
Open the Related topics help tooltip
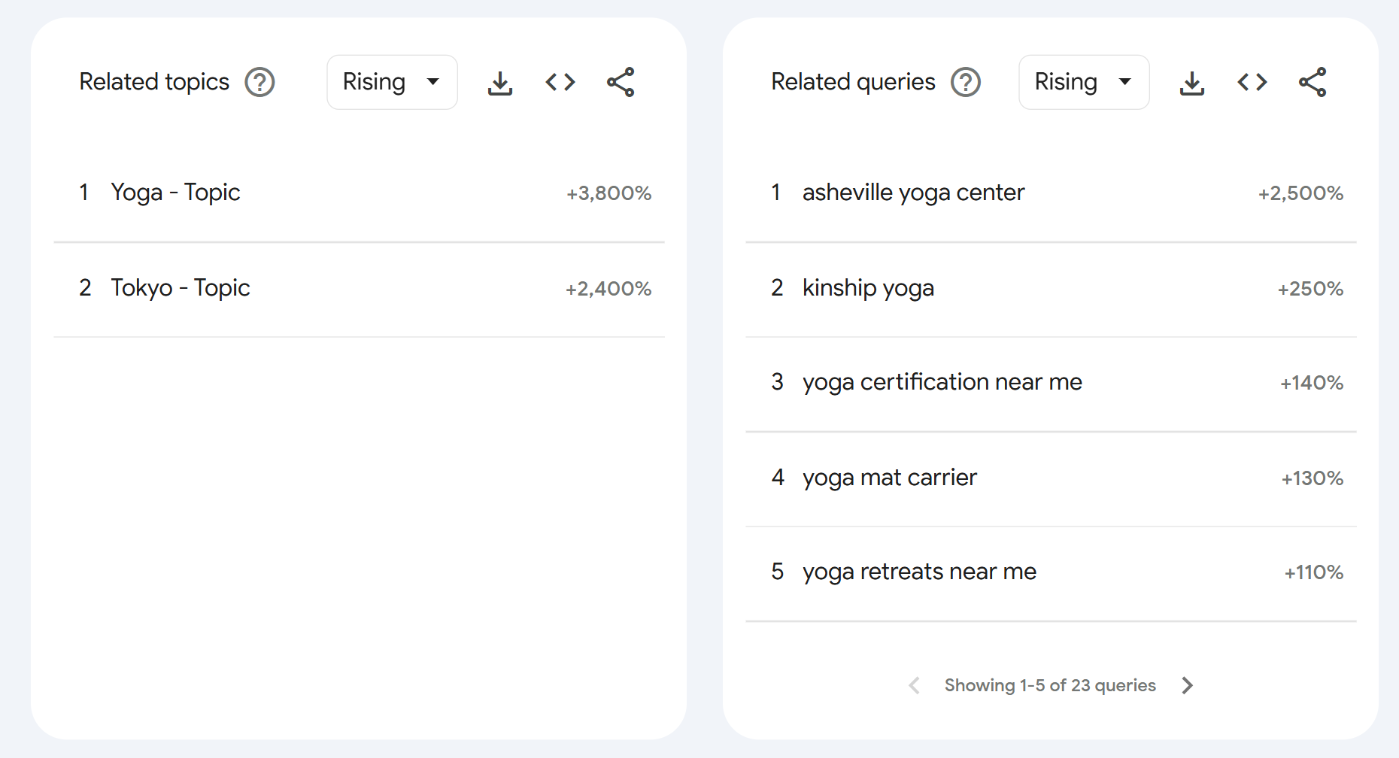point(259,82)
